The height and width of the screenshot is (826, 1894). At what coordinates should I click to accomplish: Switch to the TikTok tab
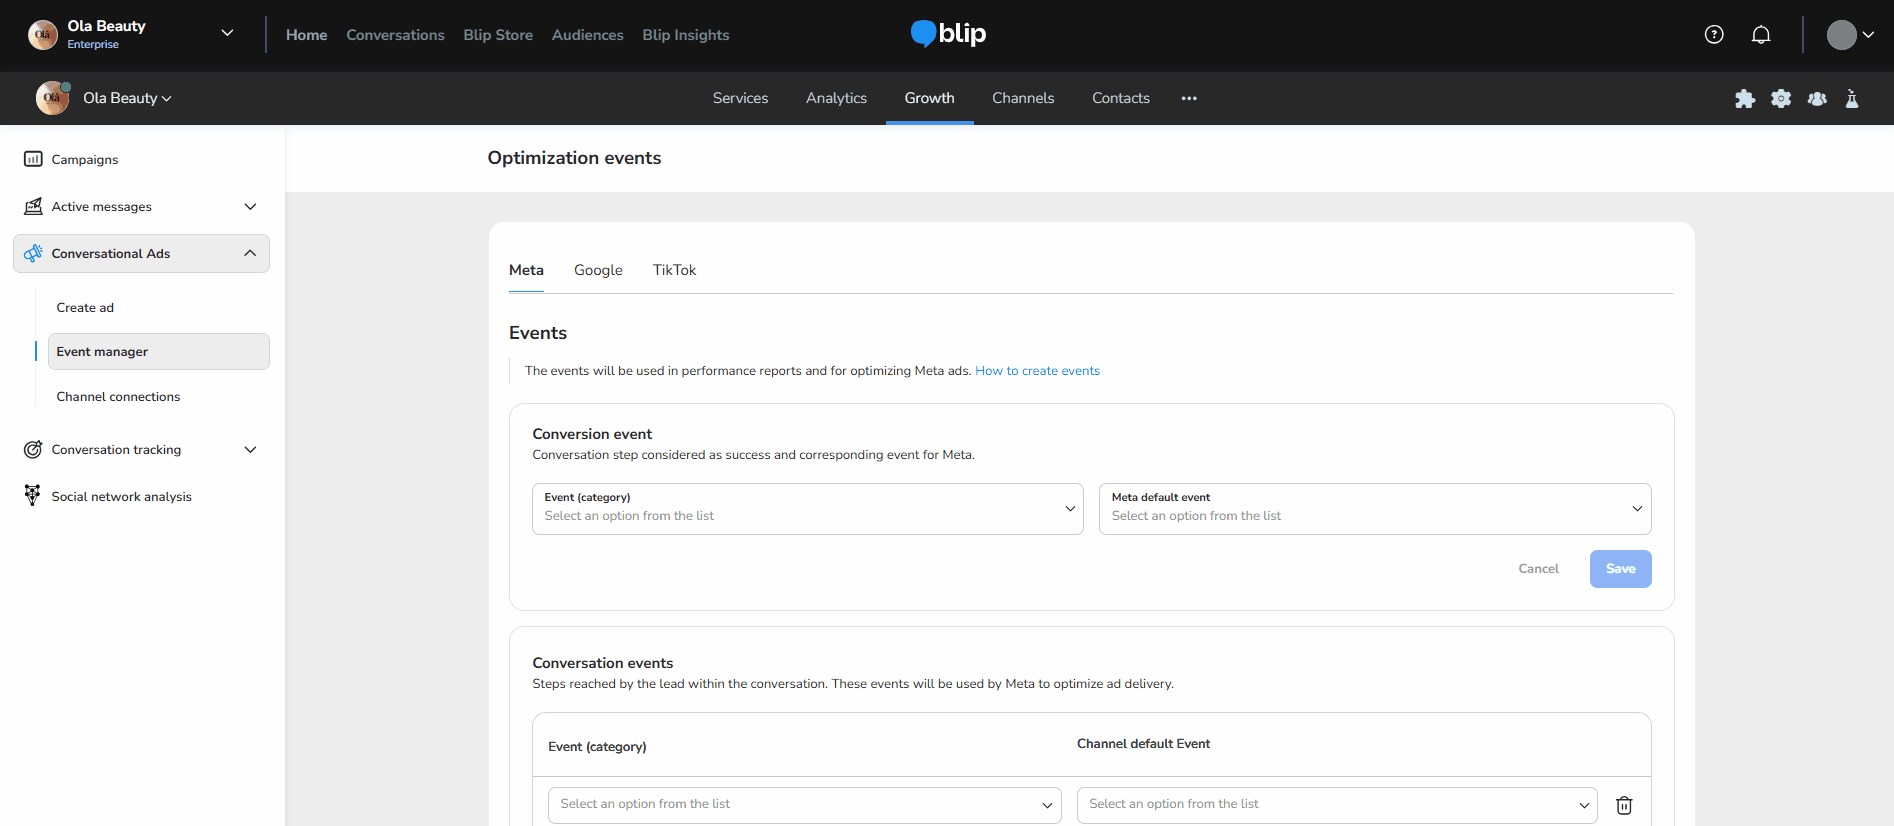tap(674, 270)
